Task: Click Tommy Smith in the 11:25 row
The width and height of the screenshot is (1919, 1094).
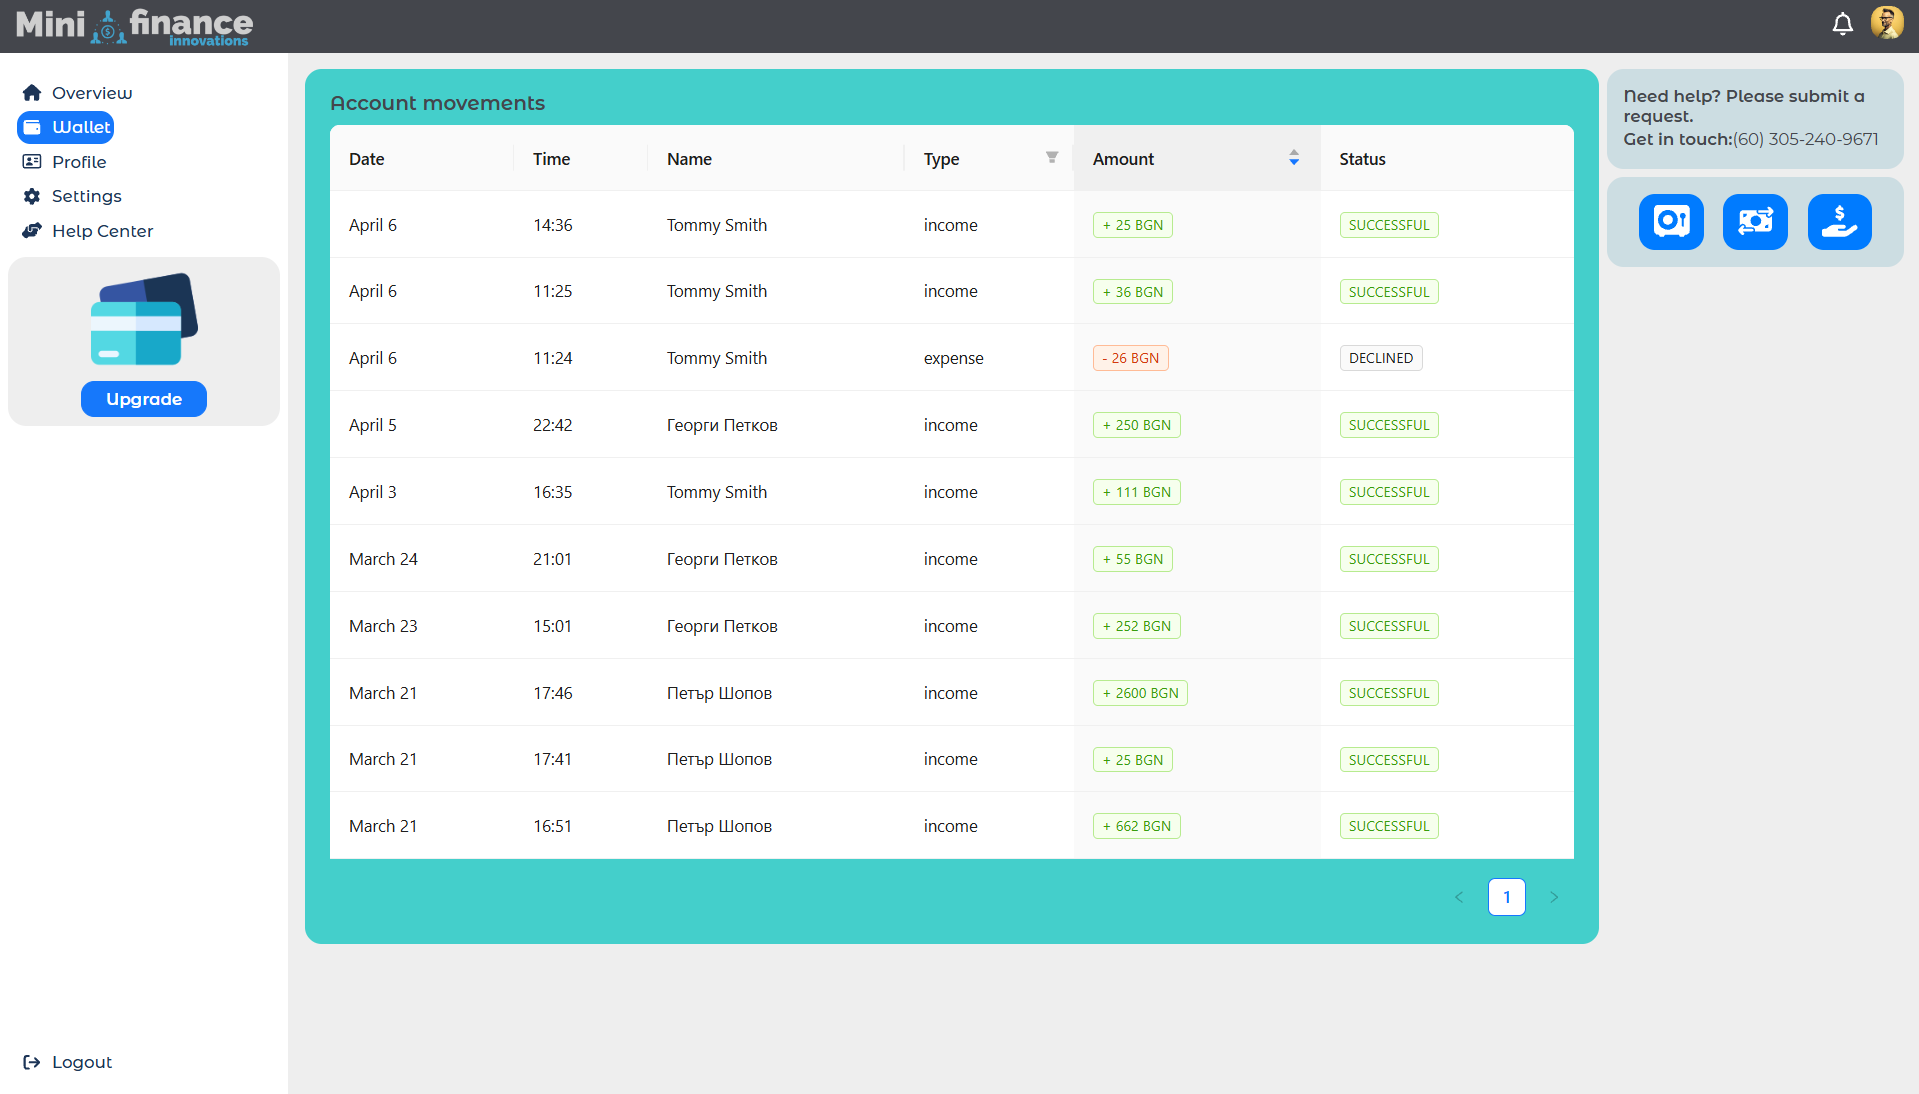Action: tap(717, 291)
